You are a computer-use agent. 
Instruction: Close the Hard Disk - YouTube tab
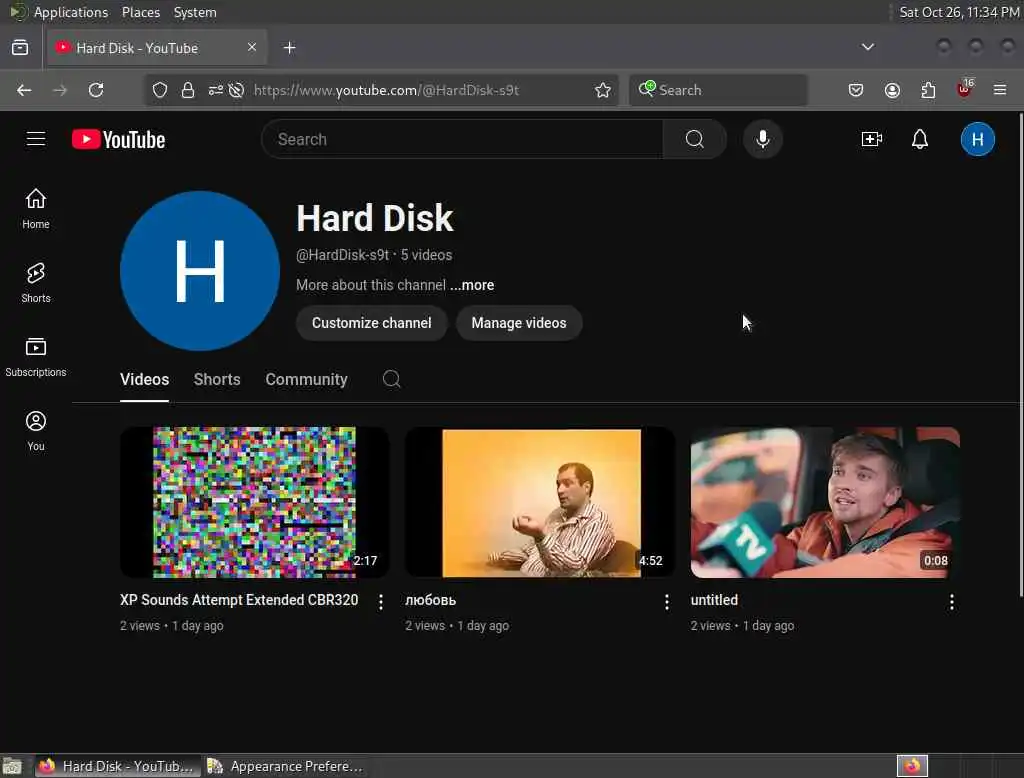[252, 47]
